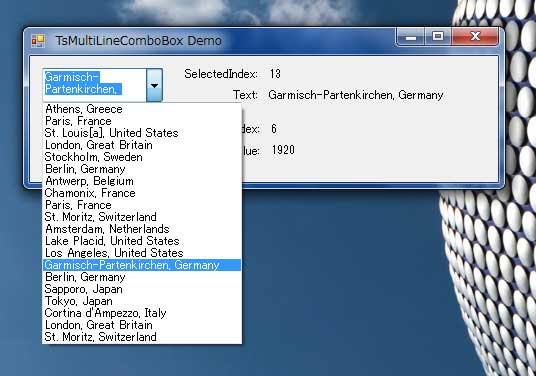Choose the Berlin, Germany entry above Sapporo

pos(142,277)
